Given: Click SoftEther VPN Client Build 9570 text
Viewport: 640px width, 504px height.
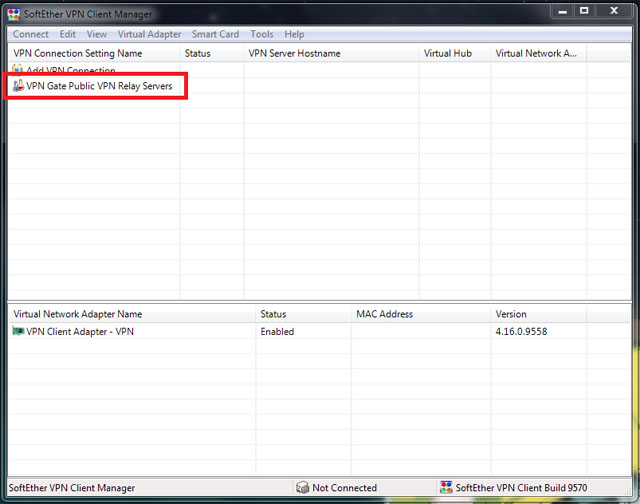Looking at the screenshot, I should pos(521,488).
